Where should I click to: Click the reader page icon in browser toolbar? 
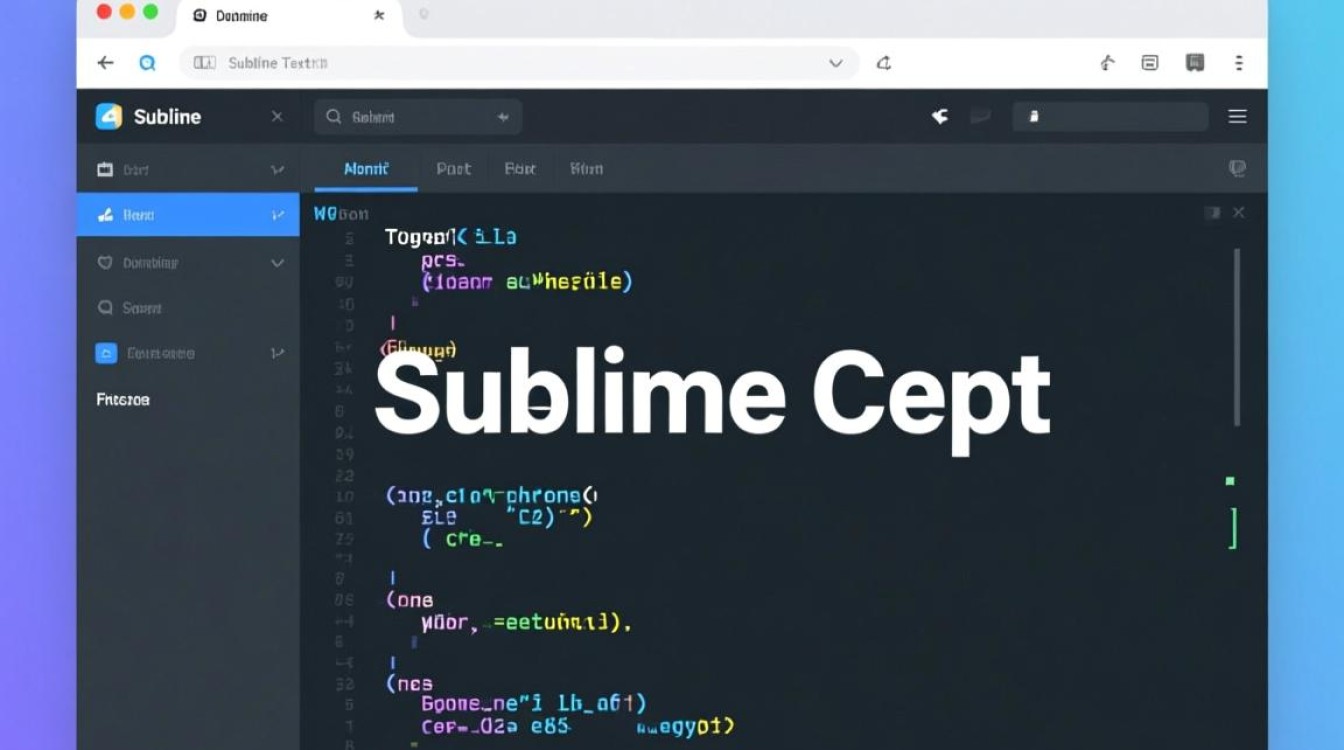(x=1150, y=63)
